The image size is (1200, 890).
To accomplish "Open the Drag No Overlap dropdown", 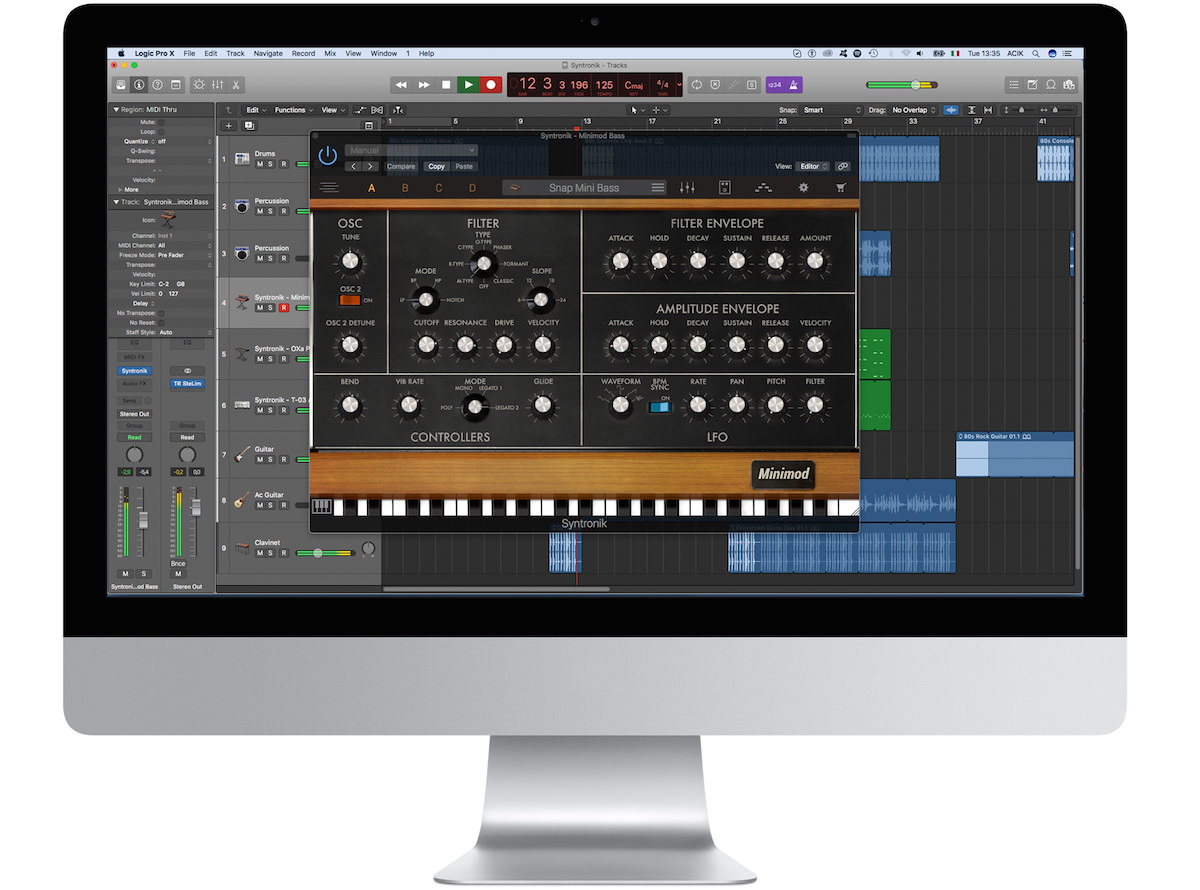I will click(x=914, y=110).
